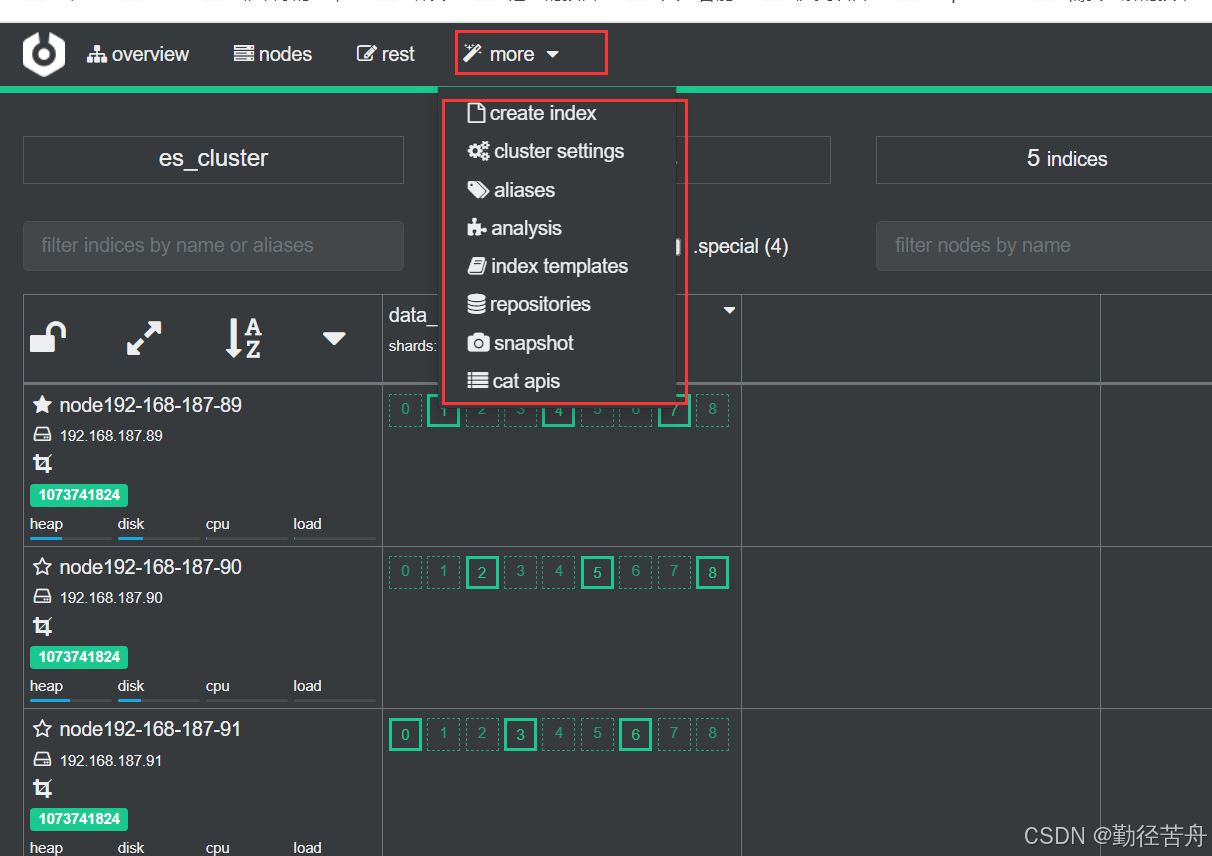Focus the filter nodes by name field
Image resolution: width=1212 pixels, height=856 pixels.
1044,246
